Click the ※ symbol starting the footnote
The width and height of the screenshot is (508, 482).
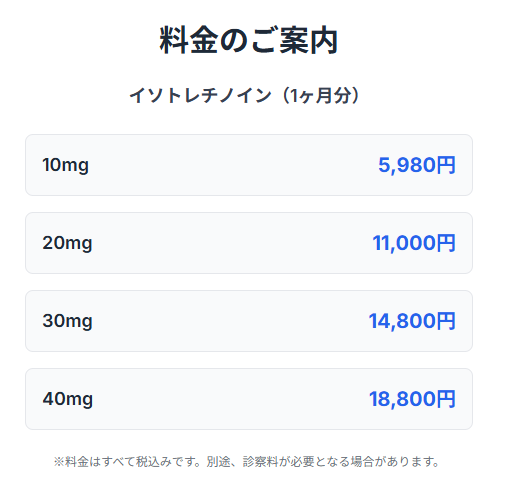click(58, 462)
